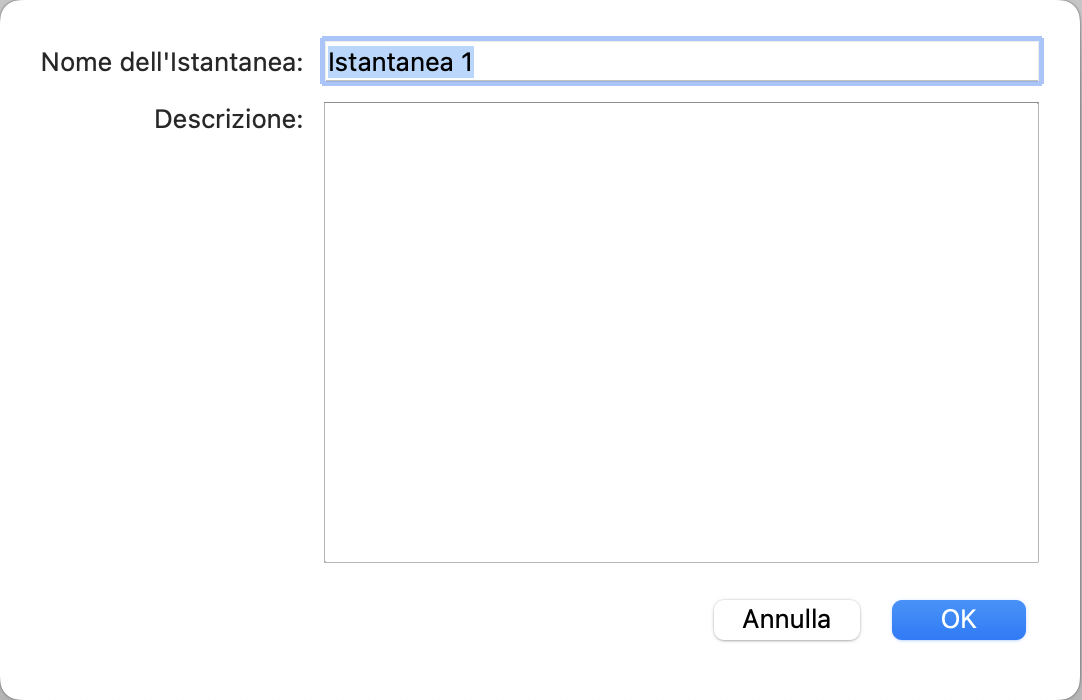1082x700 pixels.
Task: Select the "Nome dell'Istantanea:" label
Action: (171, 62)
